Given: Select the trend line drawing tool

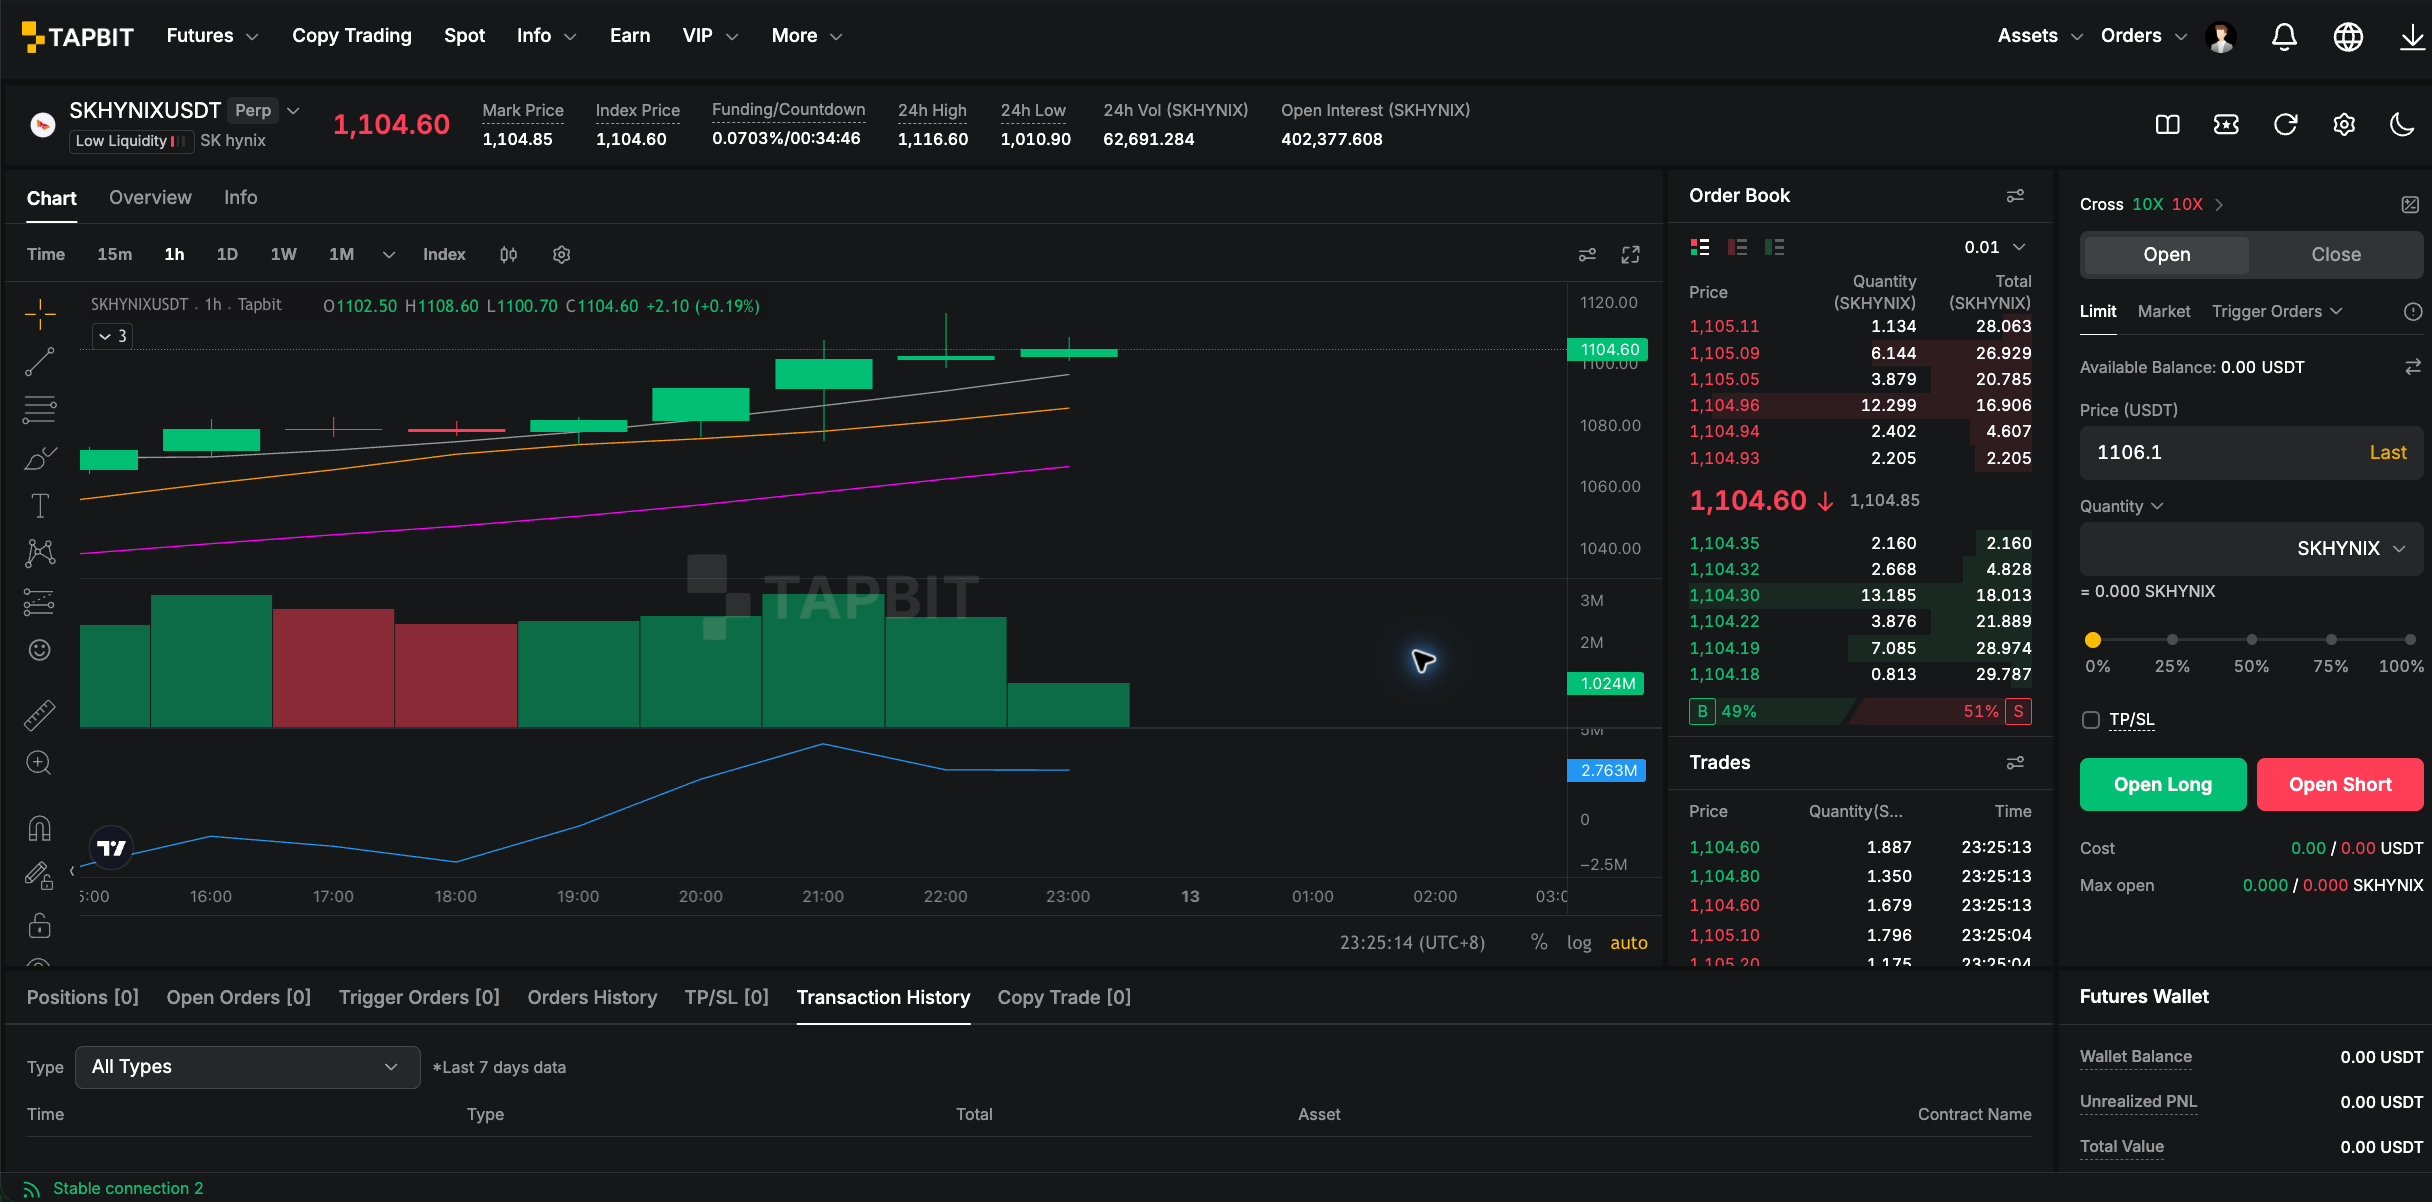Looking at the screenshot, I should point(40,362).
